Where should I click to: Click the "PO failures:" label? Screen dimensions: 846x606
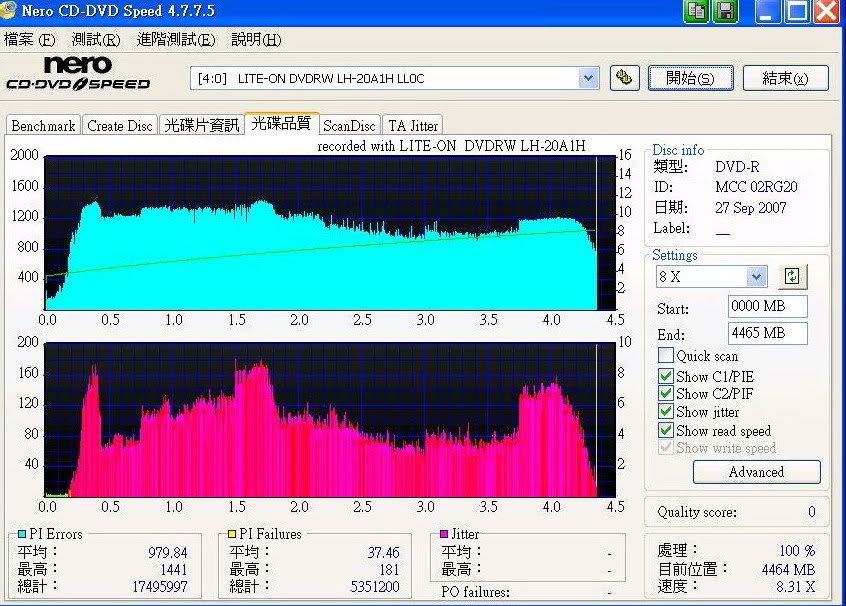(475, 592)
